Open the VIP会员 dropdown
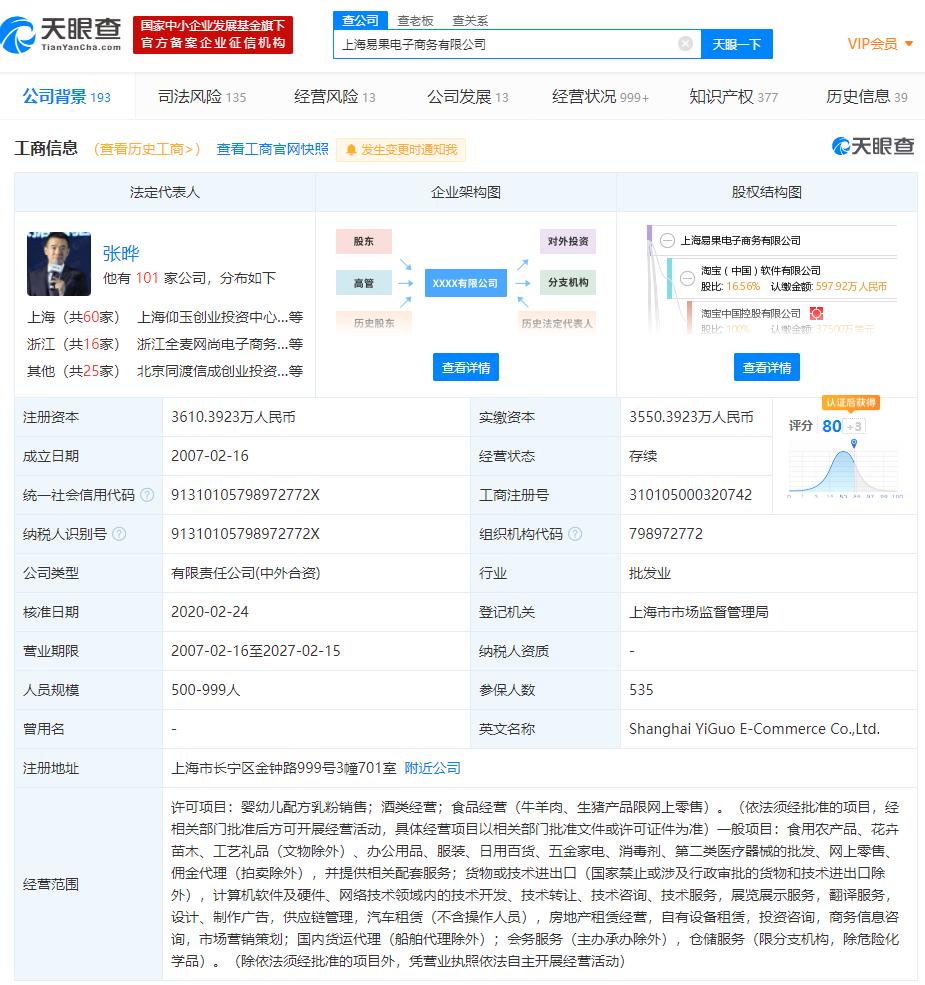Viewport: 925px width, 985px height. (880, 43)
